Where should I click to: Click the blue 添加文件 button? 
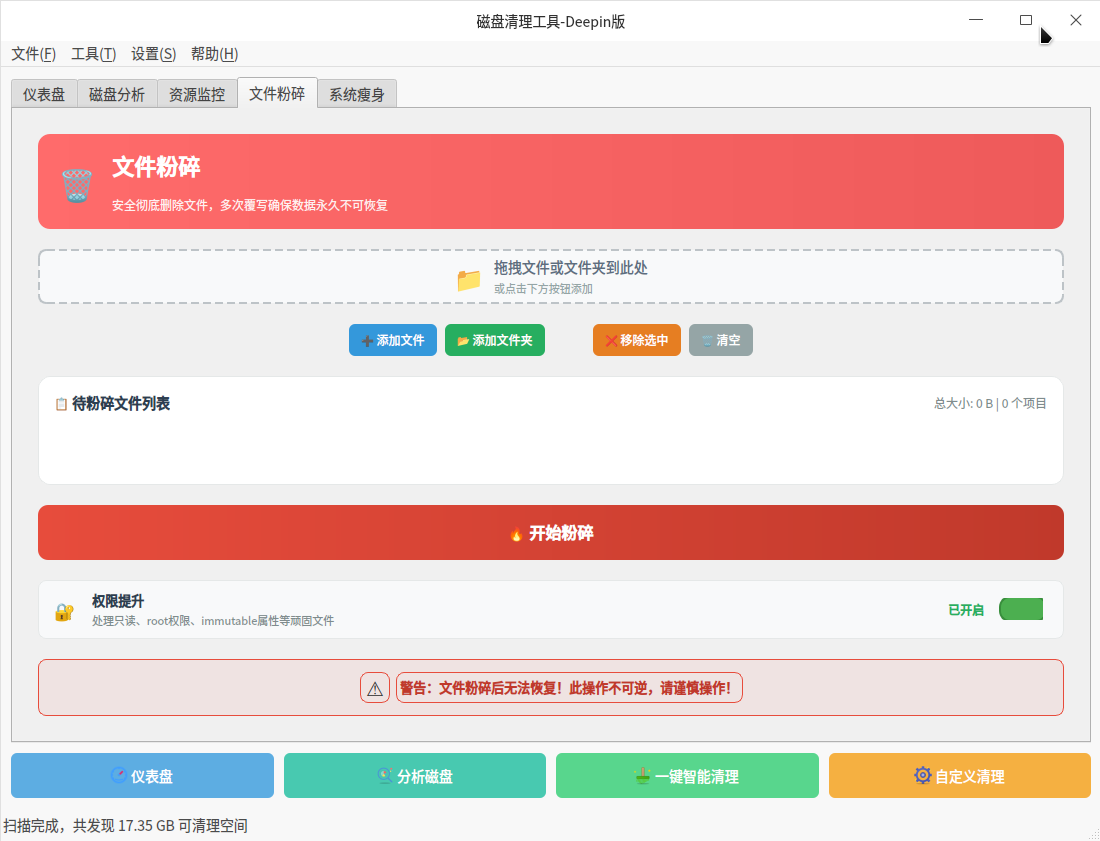(393, 340)
